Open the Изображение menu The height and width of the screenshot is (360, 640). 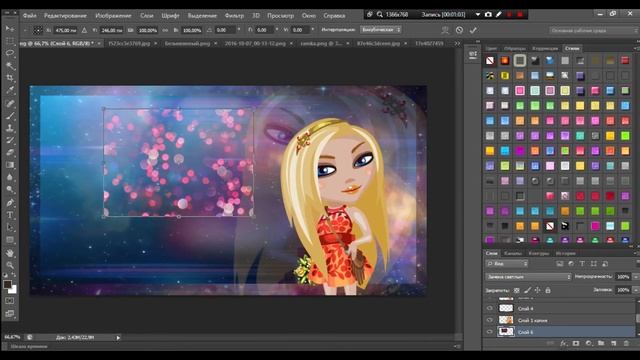point(113,16)
